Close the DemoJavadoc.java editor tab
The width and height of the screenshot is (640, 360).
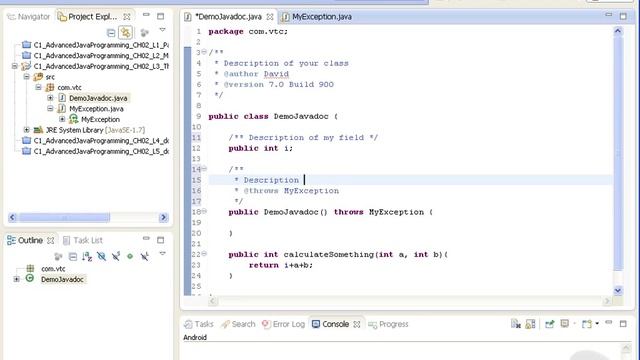[x=270, y=17]
